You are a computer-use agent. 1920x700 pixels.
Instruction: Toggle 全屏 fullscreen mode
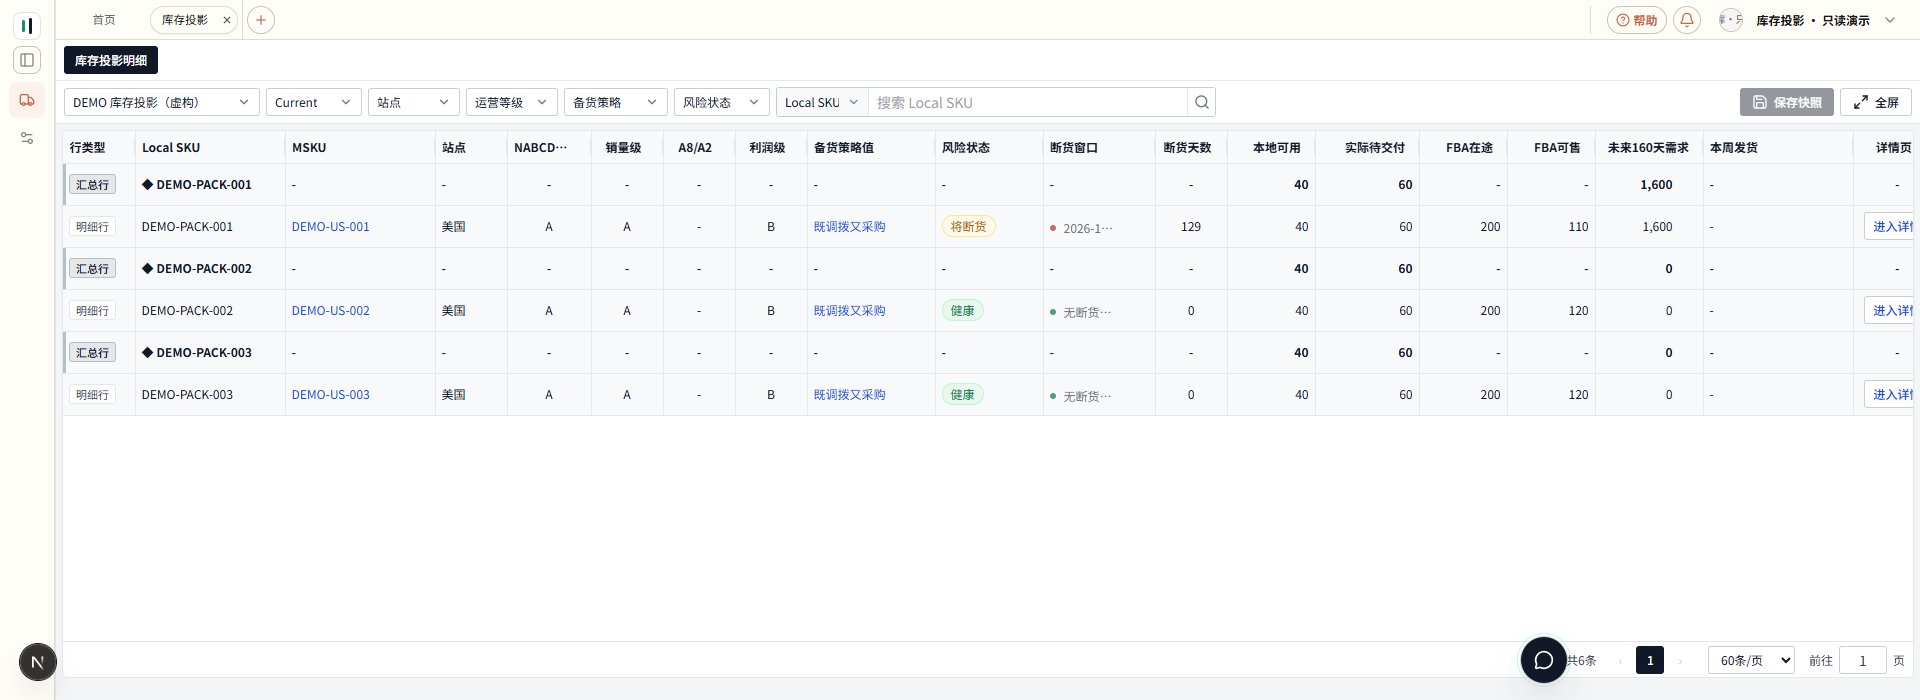(1876, 102)
